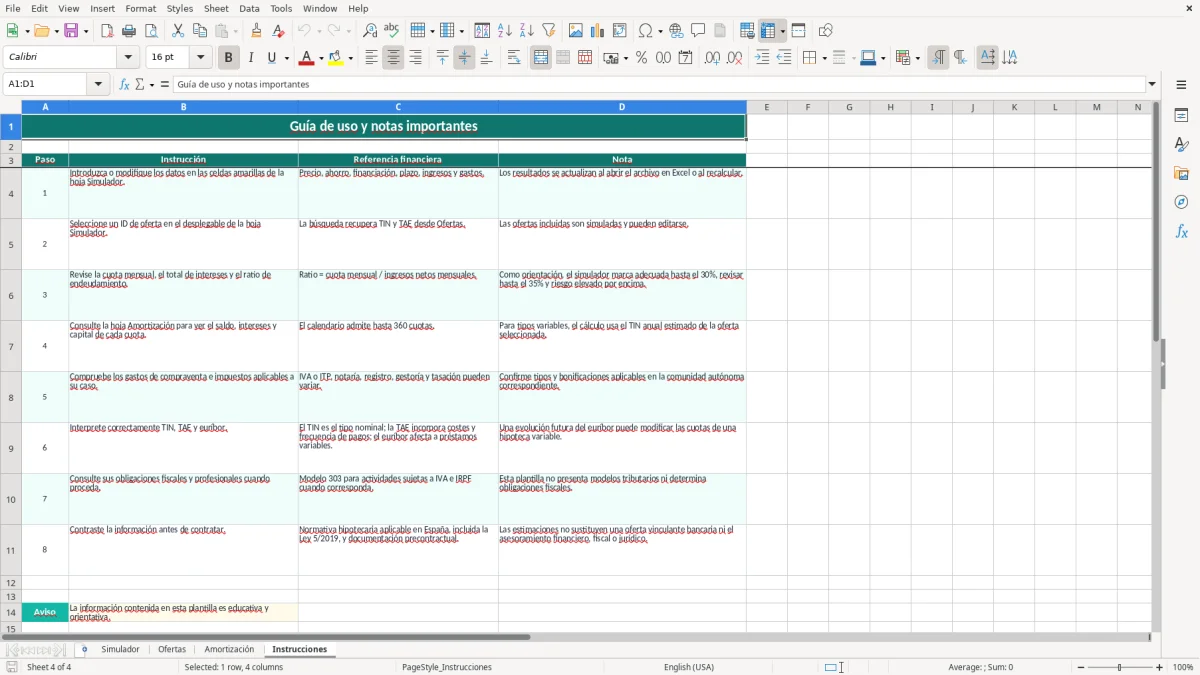1200x675 pixels.
Task: Open Borders dropdown arrow
Action: click(x=824, y=58)
